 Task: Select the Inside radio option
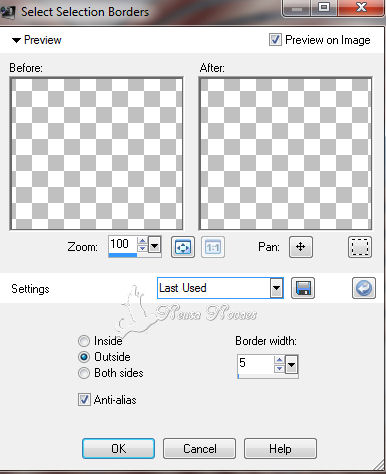point(84,341)
